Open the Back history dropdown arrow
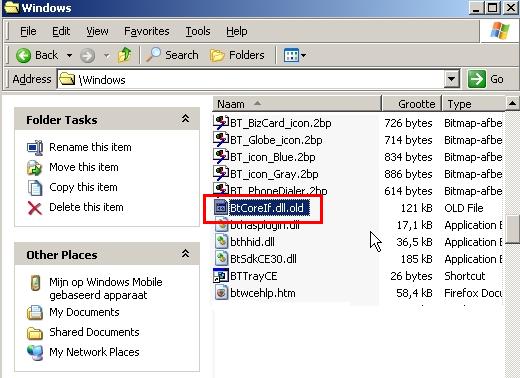This screenshot has height=378, width=520. tap(69, 55)
